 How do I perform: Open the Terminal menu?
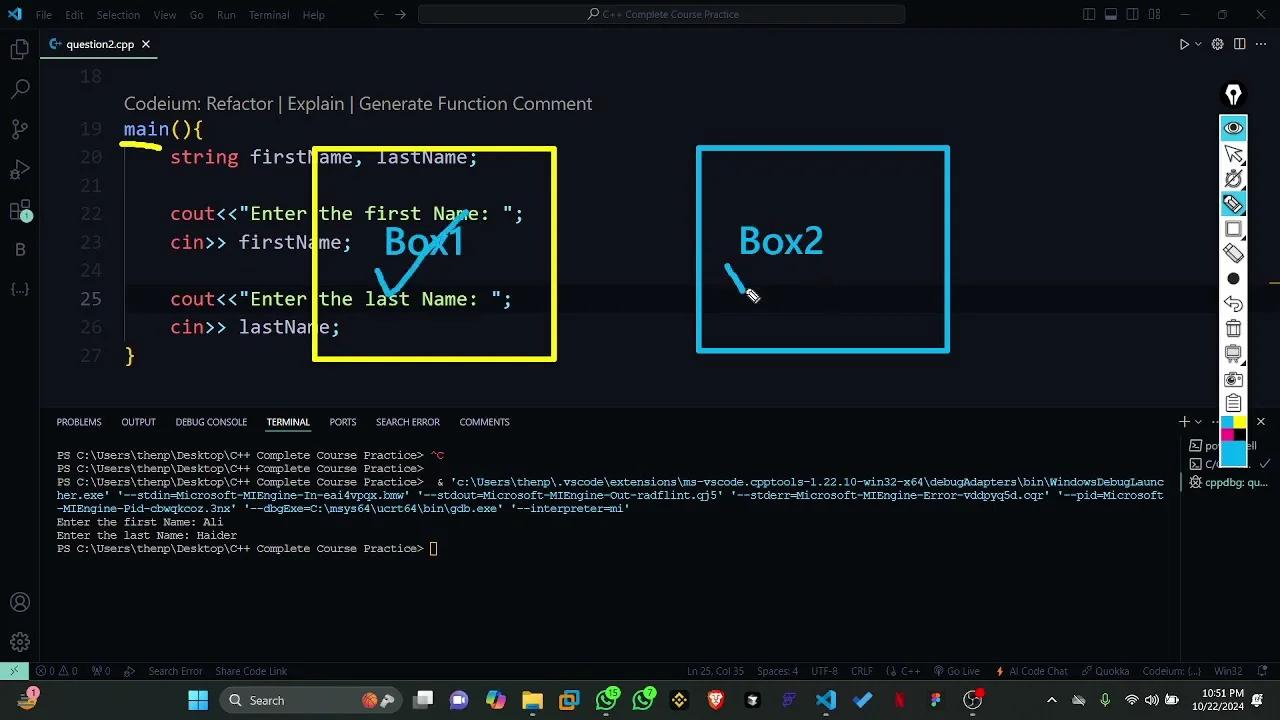[x=267, y=15]
